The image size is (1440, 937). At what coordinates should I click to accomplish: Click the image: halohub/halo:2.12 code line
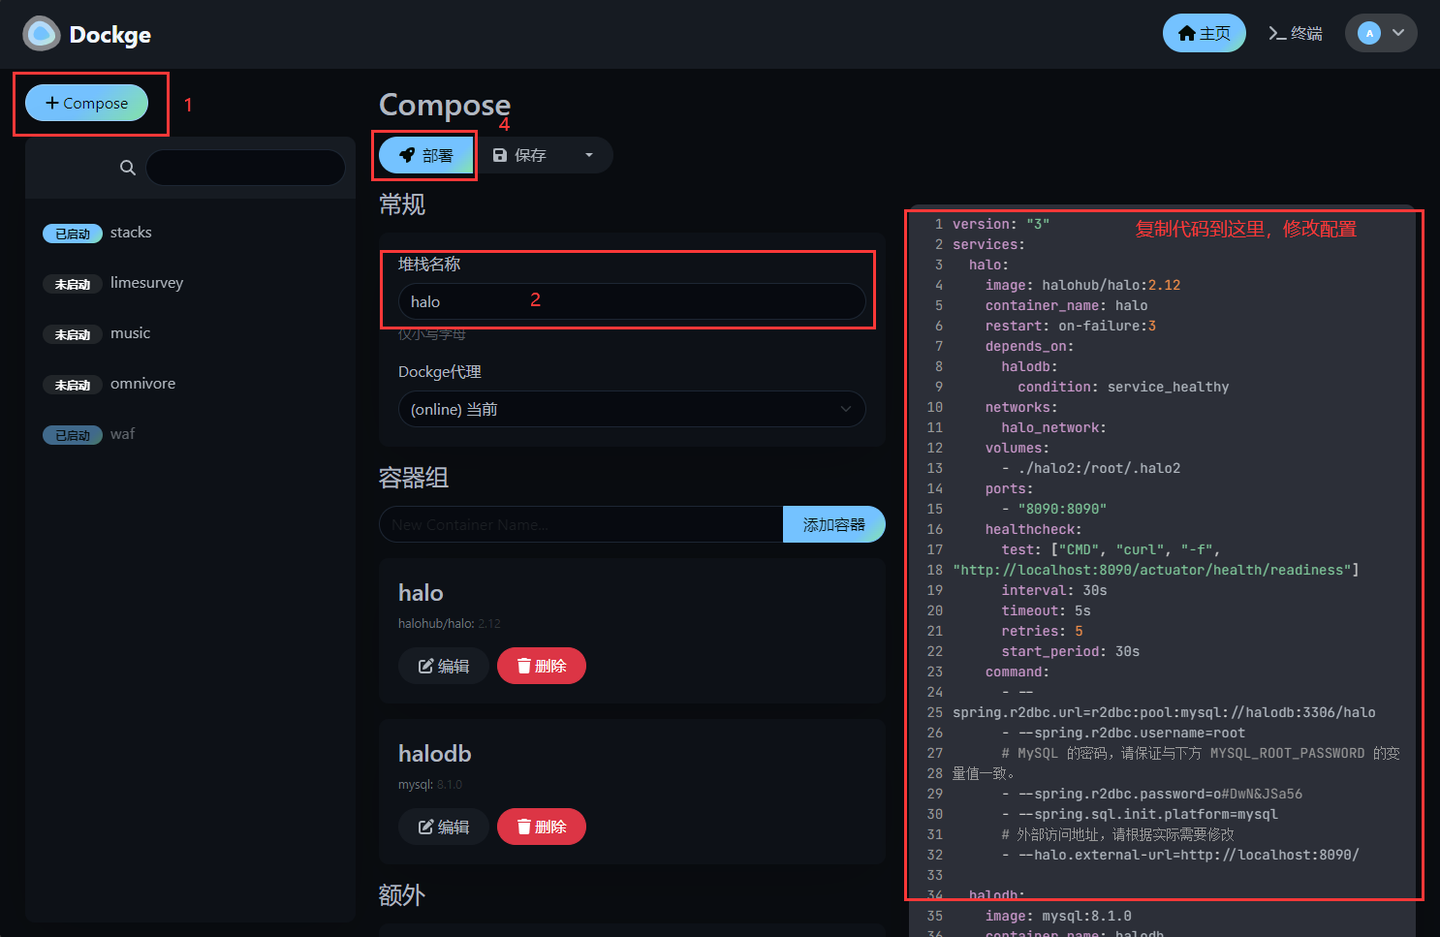pyautogui.click(x=1083, y=285)
